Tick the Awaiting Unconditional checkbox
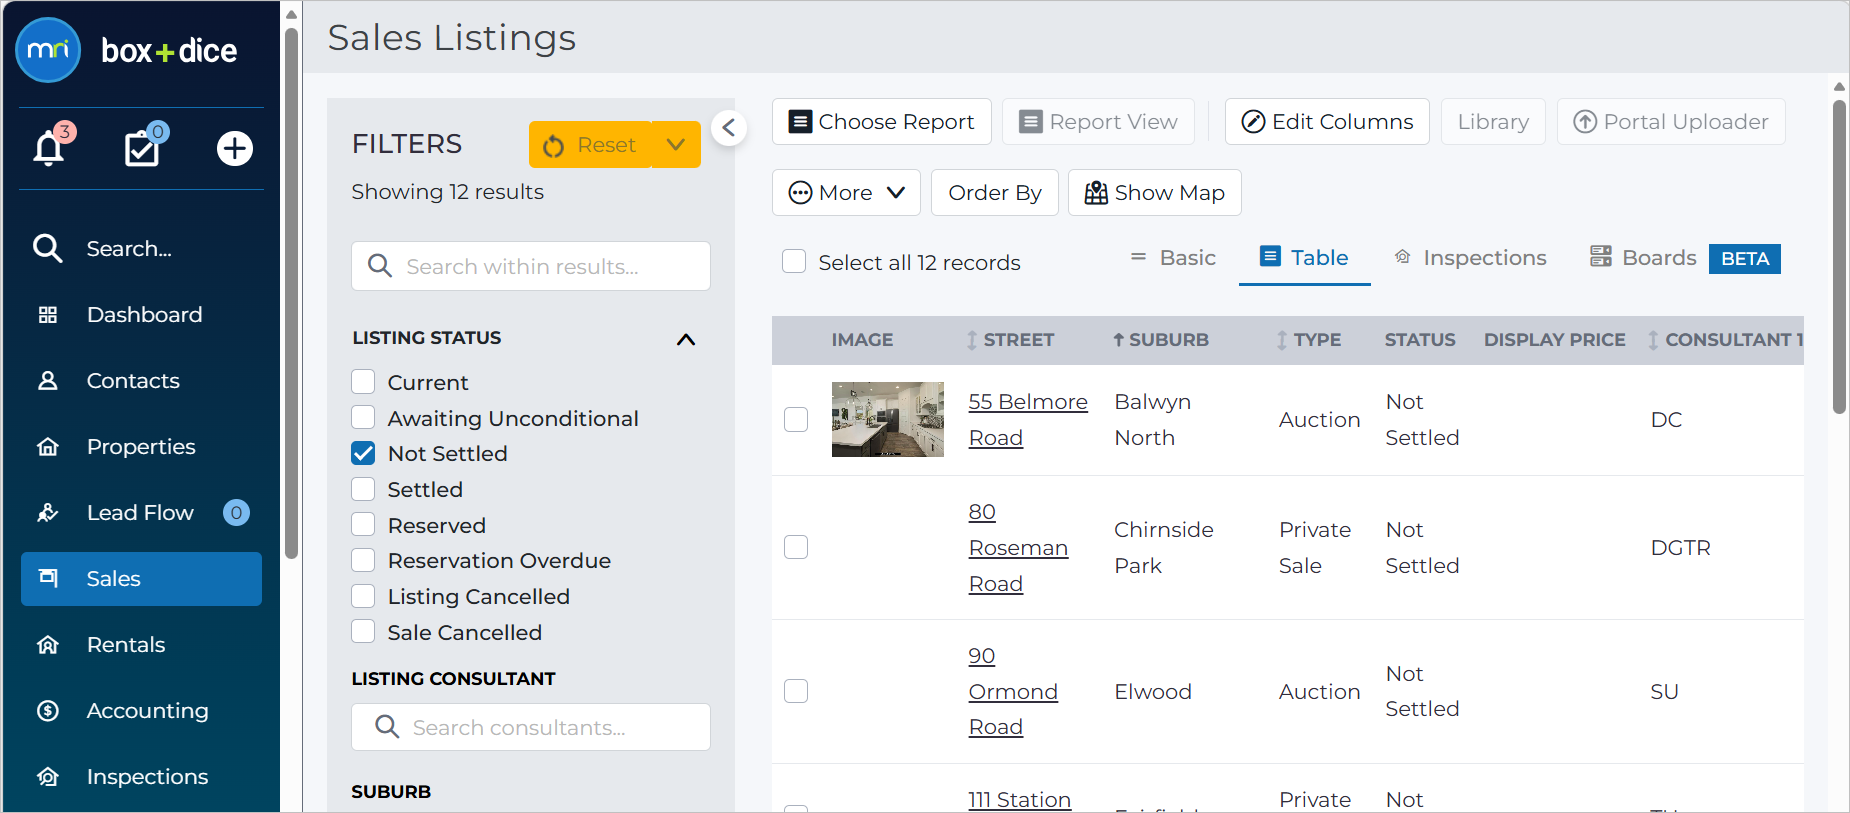 [363, 418]
